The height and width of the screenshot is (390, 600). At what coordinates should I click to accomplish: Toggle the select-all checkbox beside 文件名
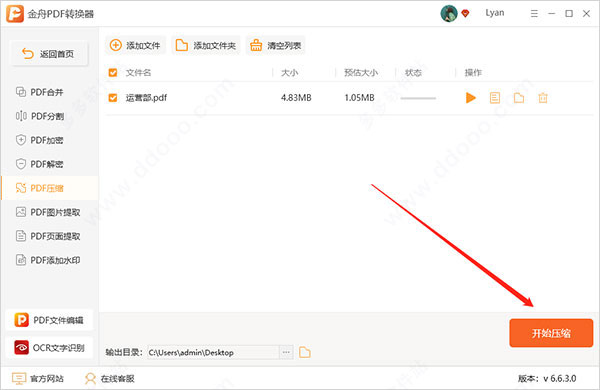[113, 72]
